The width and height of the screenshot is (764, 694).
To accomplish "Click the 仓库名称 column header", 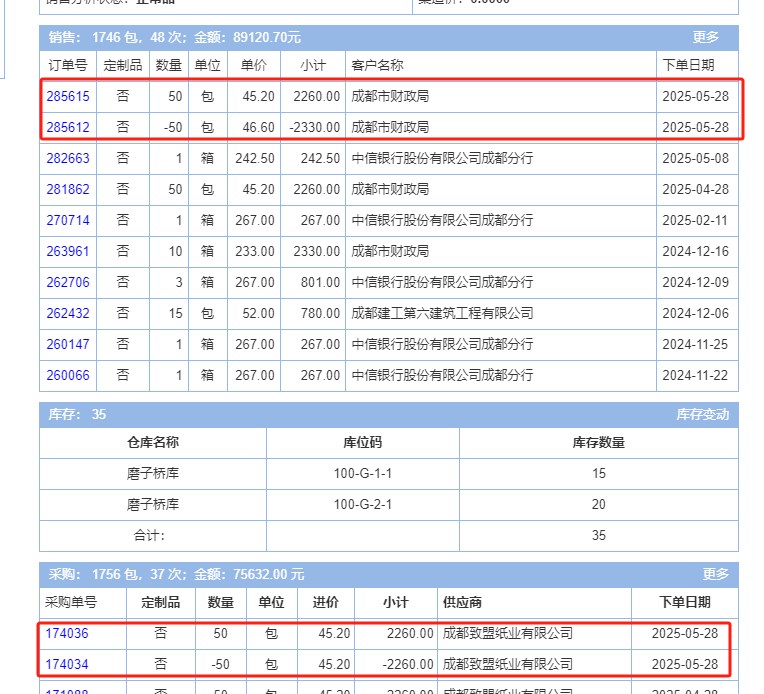I will (x=153, y=443).
